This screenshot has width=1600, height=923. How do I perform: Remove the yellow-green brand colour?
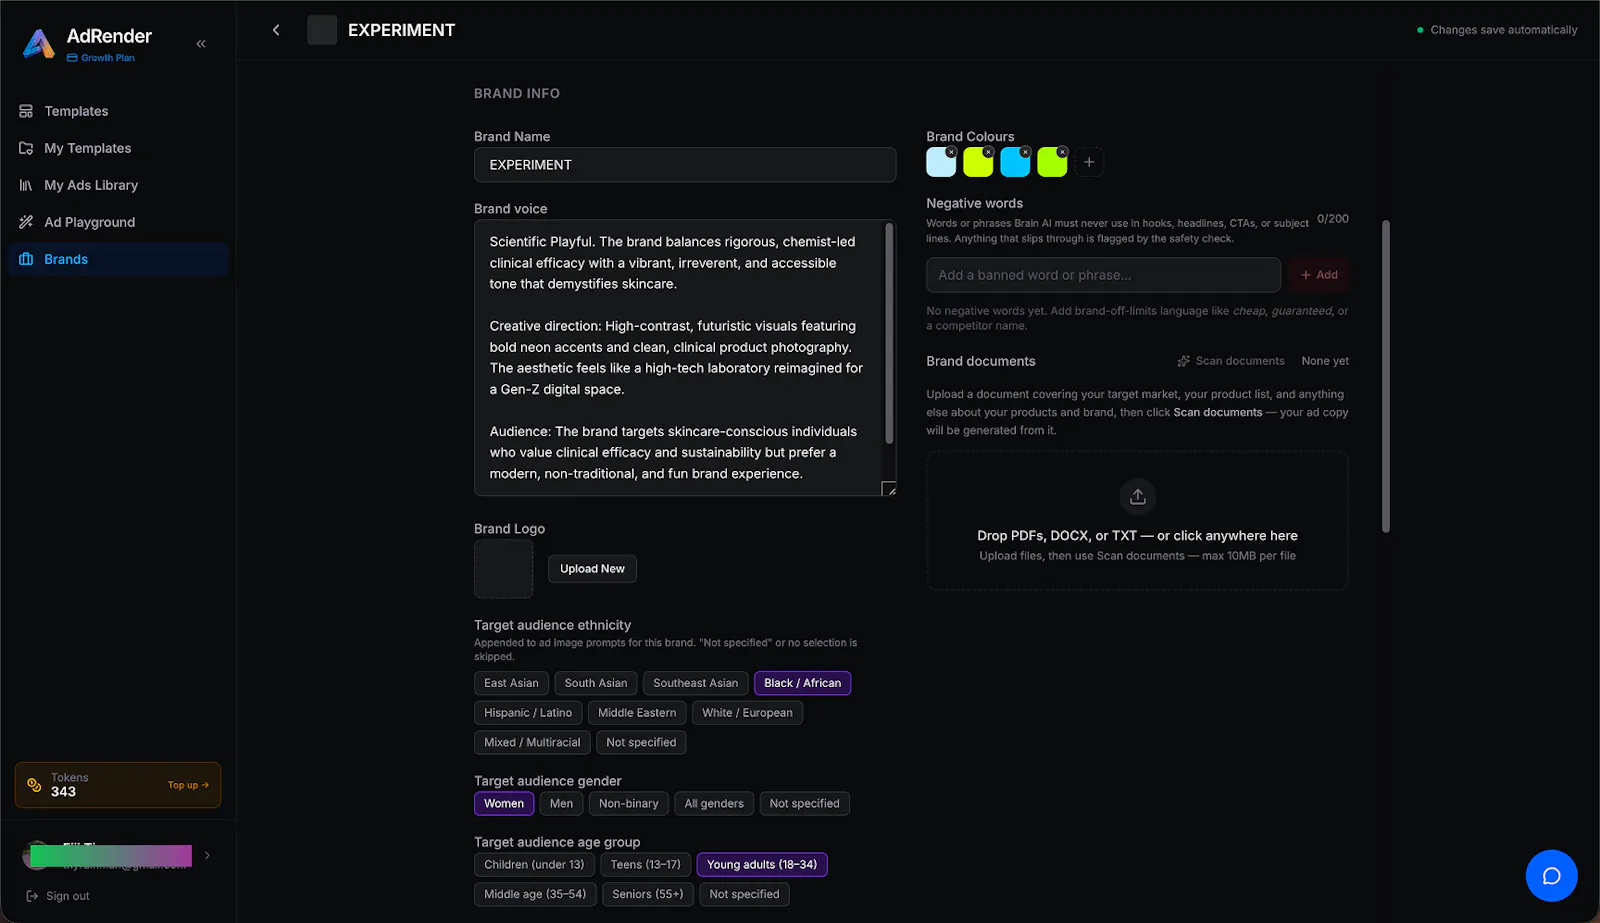(989, 152)
